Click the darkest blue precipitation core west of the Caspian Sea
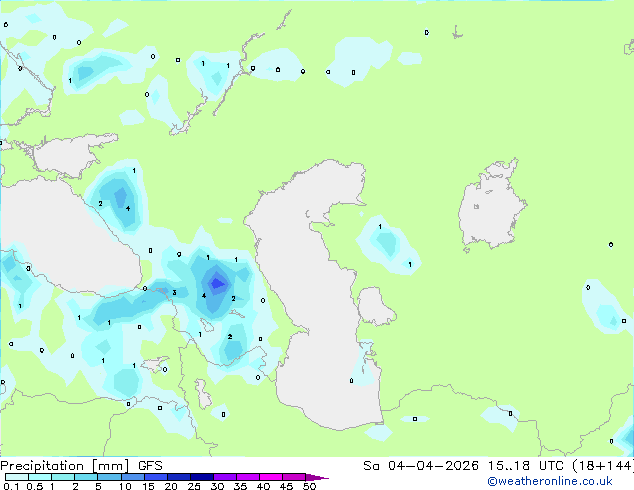Screen dimensions: 634x490 [x=218, y=283]
